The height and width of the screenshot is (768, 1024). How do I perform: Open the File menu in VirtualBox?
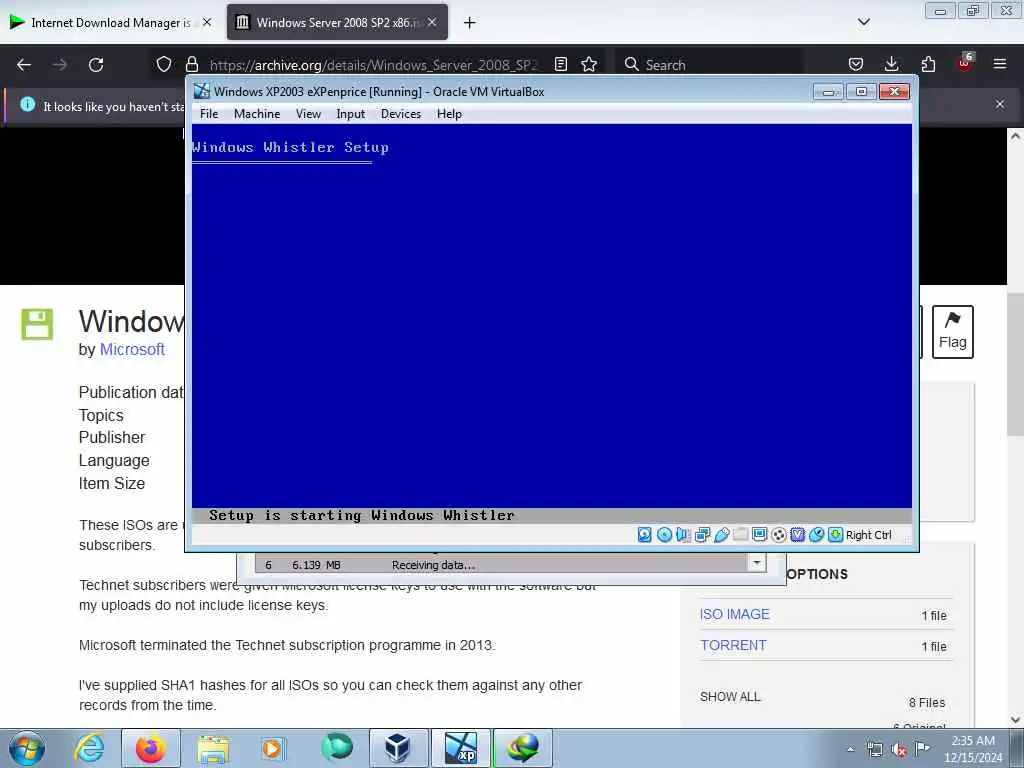pyautogui.click(x=209, y=114)
